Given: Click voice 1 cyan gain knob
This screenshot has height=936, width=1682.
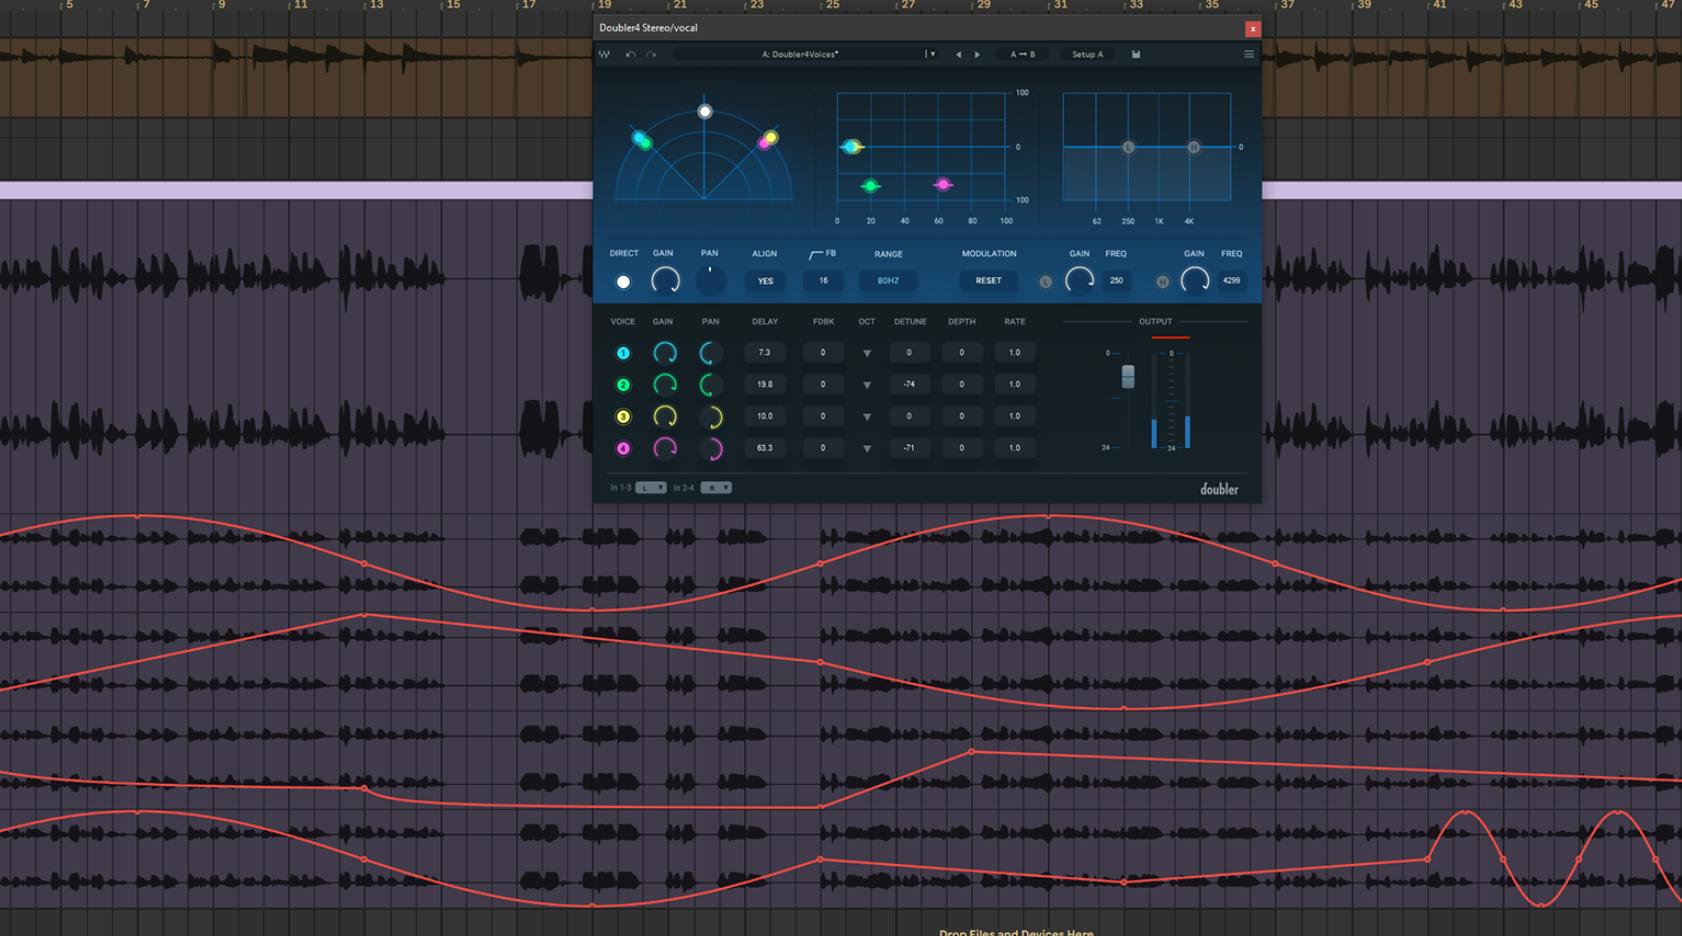Looking at the screenshot, I should point(664,352).
